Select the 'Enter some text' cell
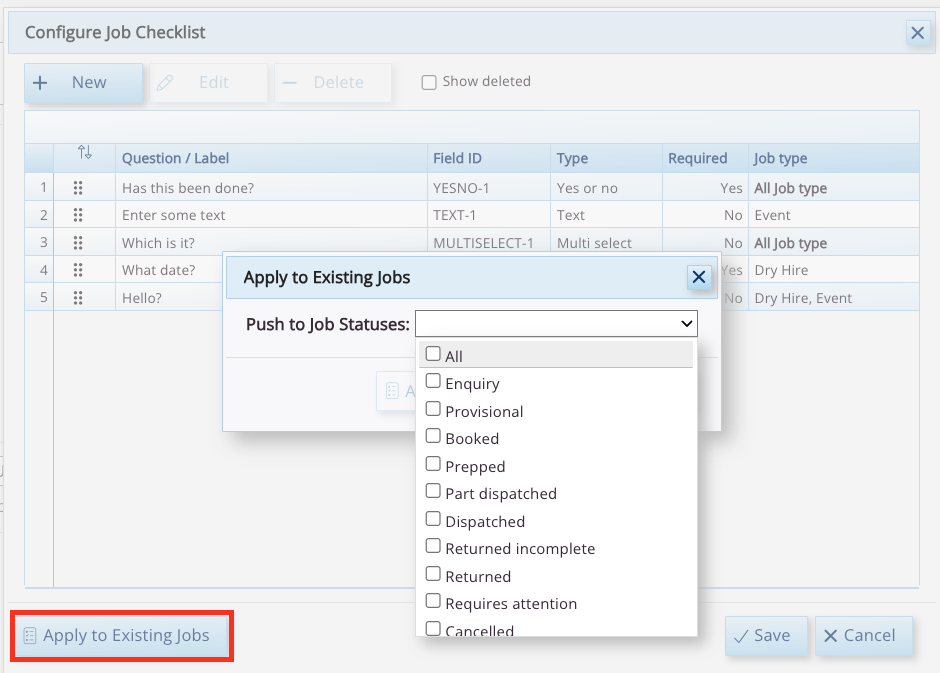This screenshot has width=940, height=673. coord(271,215)
